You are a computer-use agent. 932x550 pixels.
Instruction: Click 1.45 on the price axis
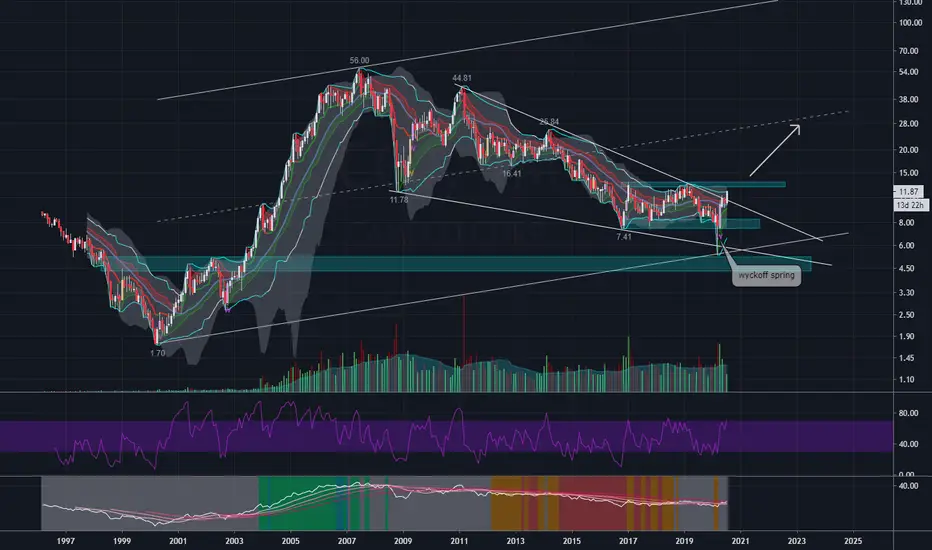click(x=906, y=358)
